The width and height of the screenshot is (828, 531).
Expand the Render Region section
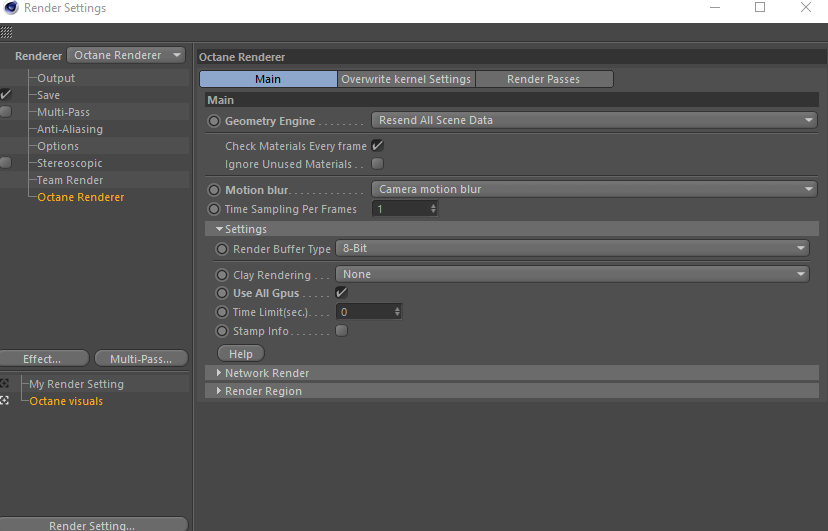tap(219, 391)
